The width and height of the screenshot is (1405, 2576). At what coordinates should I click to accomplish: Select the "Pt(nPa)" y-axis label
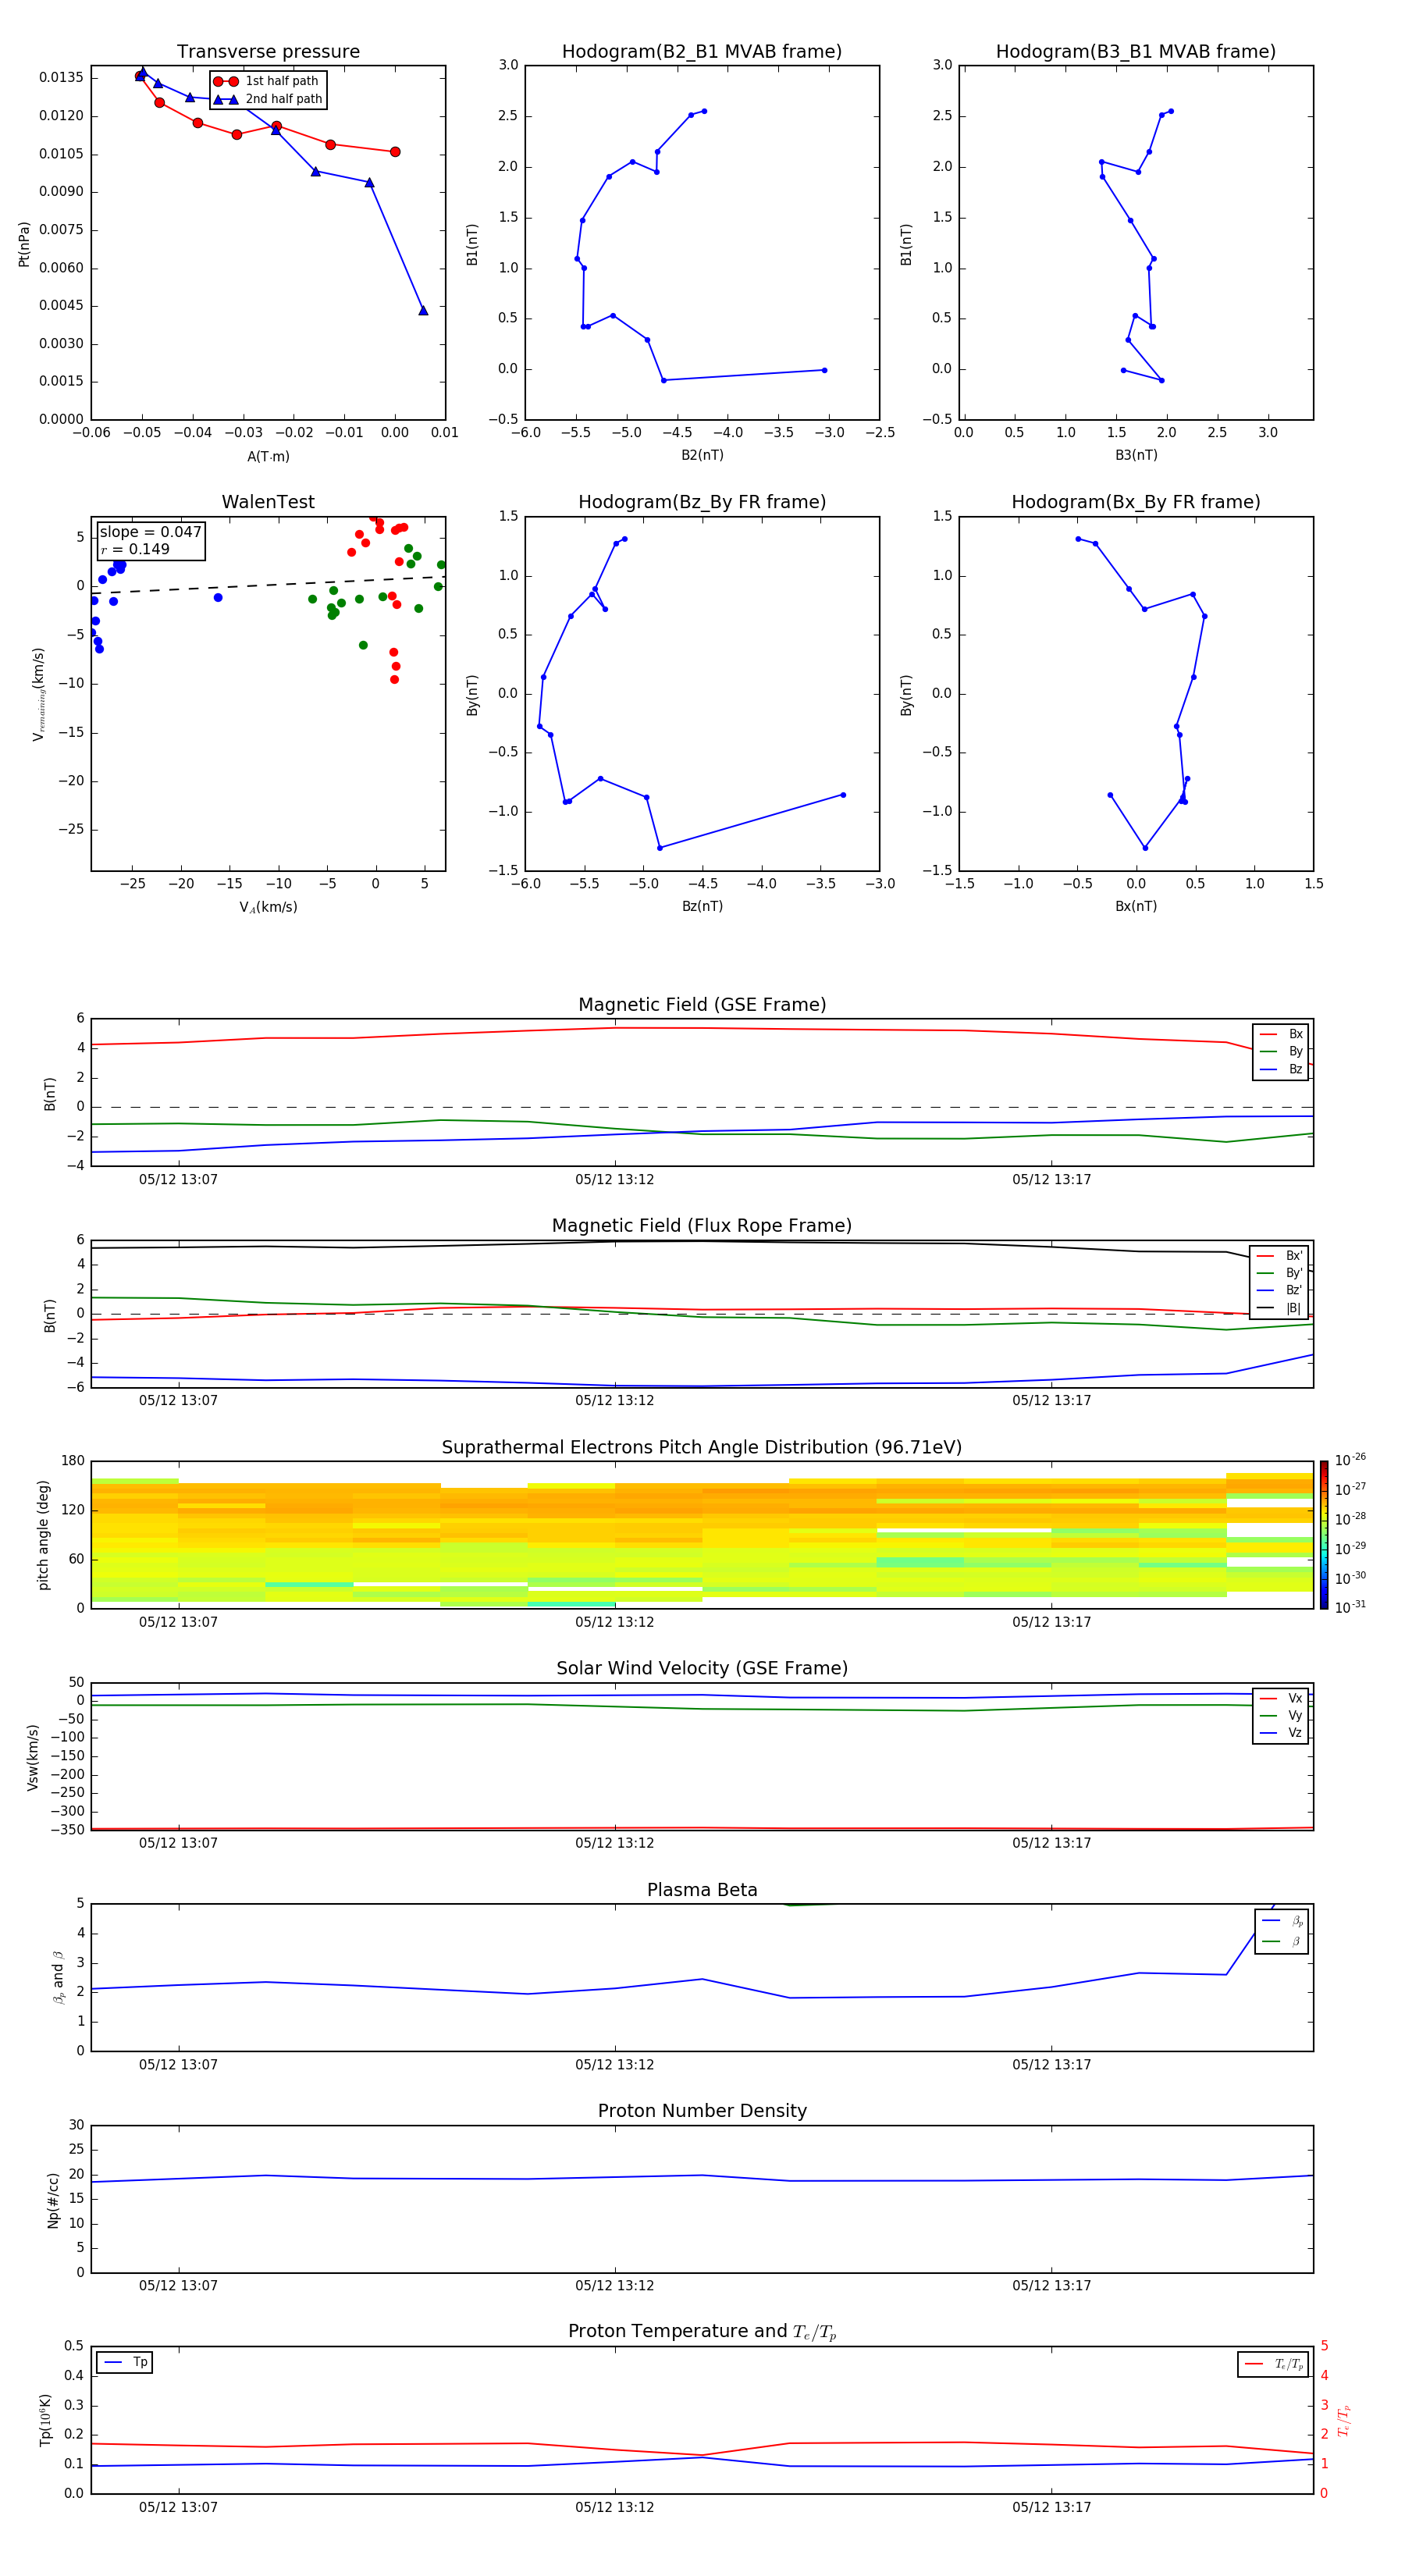point(24,244)
